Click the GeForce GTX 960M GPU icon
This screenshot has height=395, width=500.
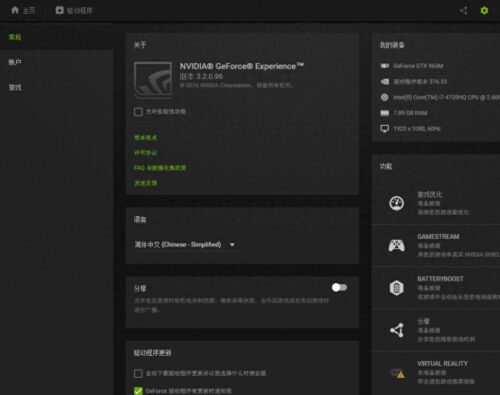(x=385, y=66)
